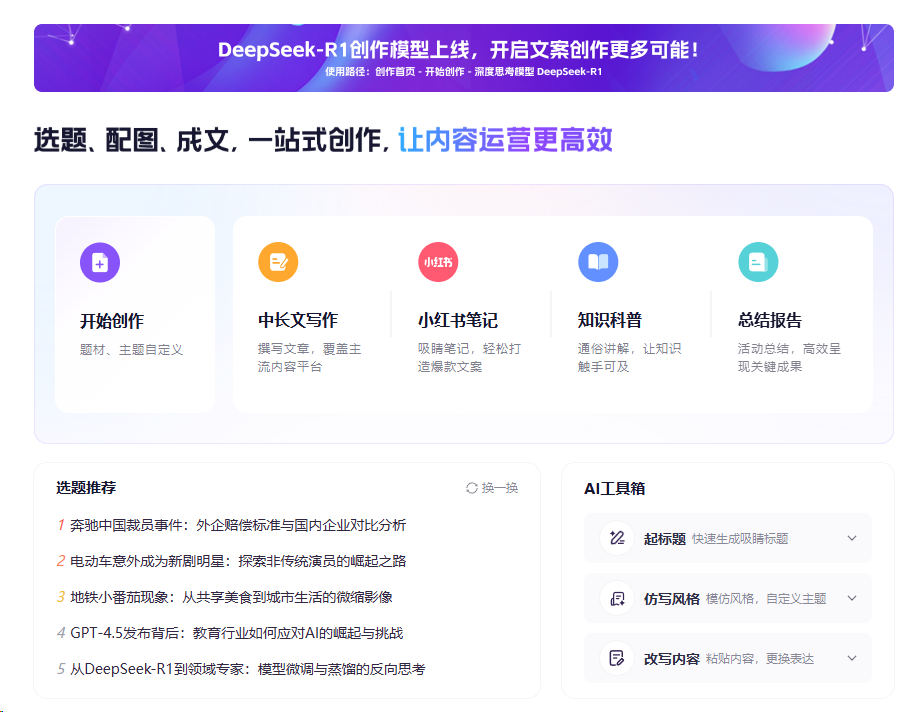The height and width of the screenshot is (712, 916).
Task: Click the 让内容运营更高效 gradient heading text
Action: pyautogui.click(x=505, y=140)
